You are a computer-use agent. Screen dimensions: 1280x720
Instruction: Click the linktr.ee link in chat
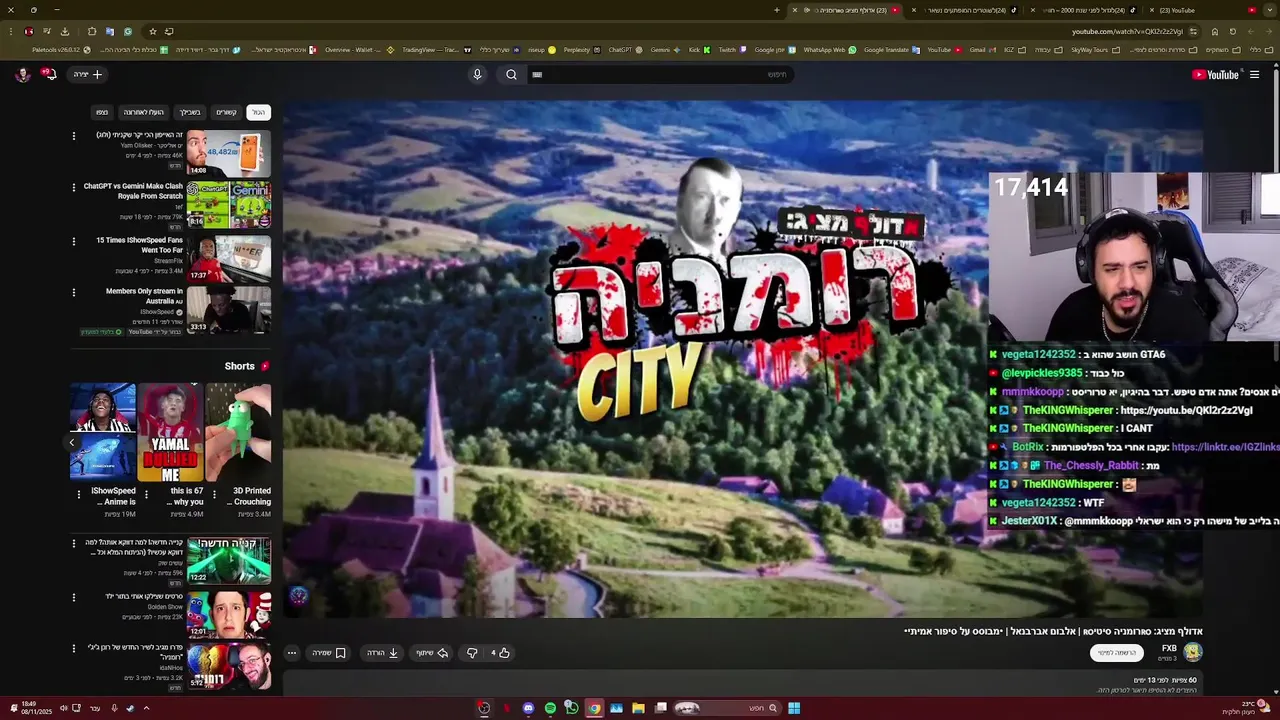point(1225,447)
